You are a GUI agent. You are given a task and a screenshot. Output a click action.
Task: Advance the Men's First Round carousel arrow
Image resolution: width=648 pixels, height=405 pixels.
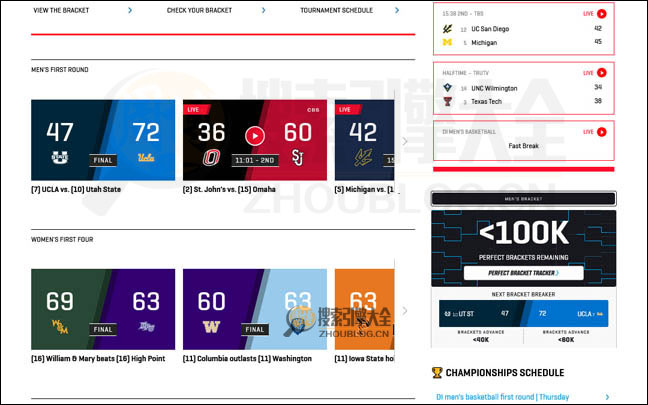click(x=405, y=141)
